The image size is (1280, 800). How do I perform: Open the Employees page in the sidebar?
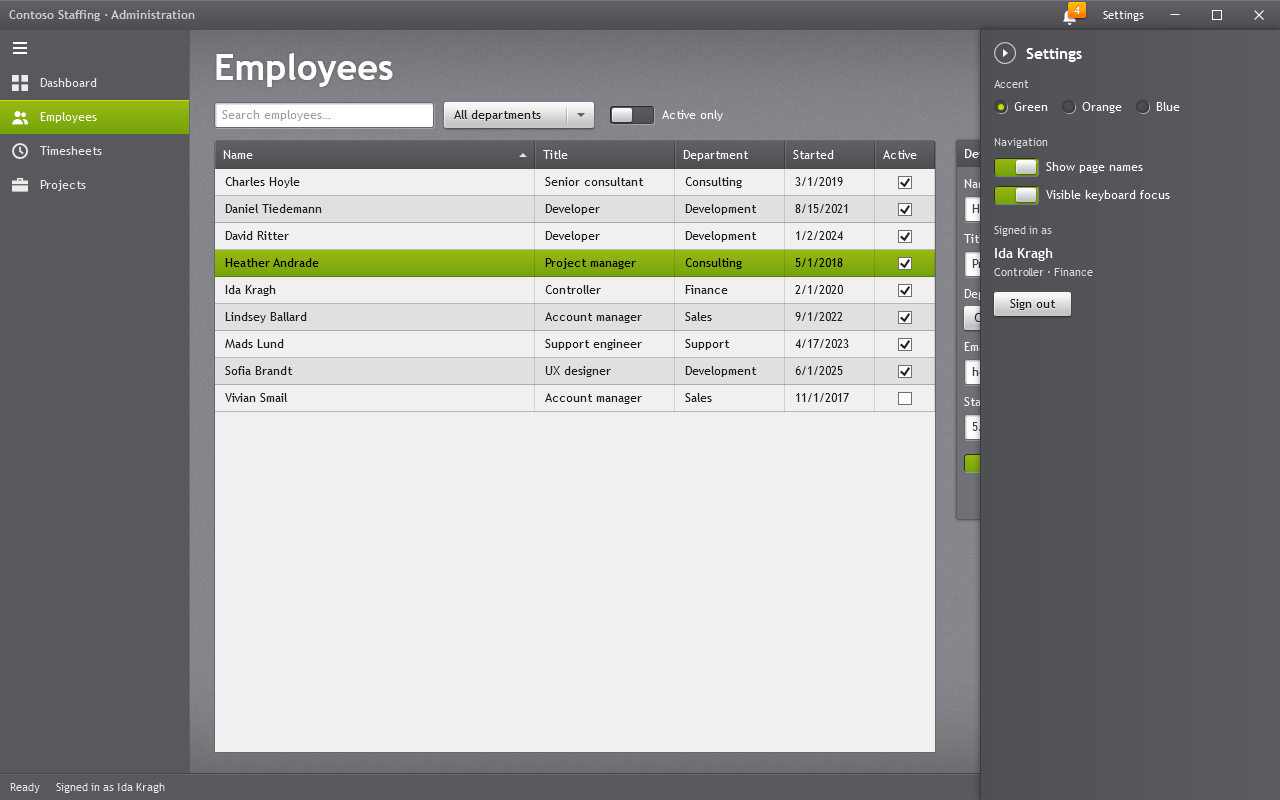[94, 117]
